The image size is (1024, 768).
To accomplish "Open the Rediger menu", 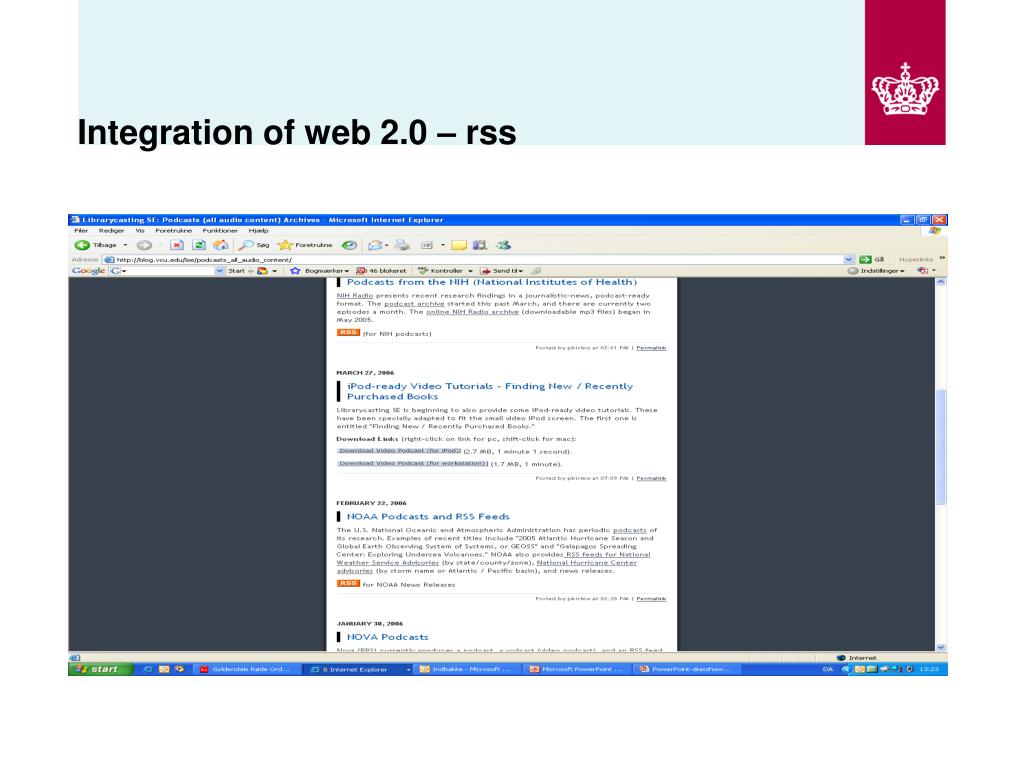I will [x=111, y=231].
